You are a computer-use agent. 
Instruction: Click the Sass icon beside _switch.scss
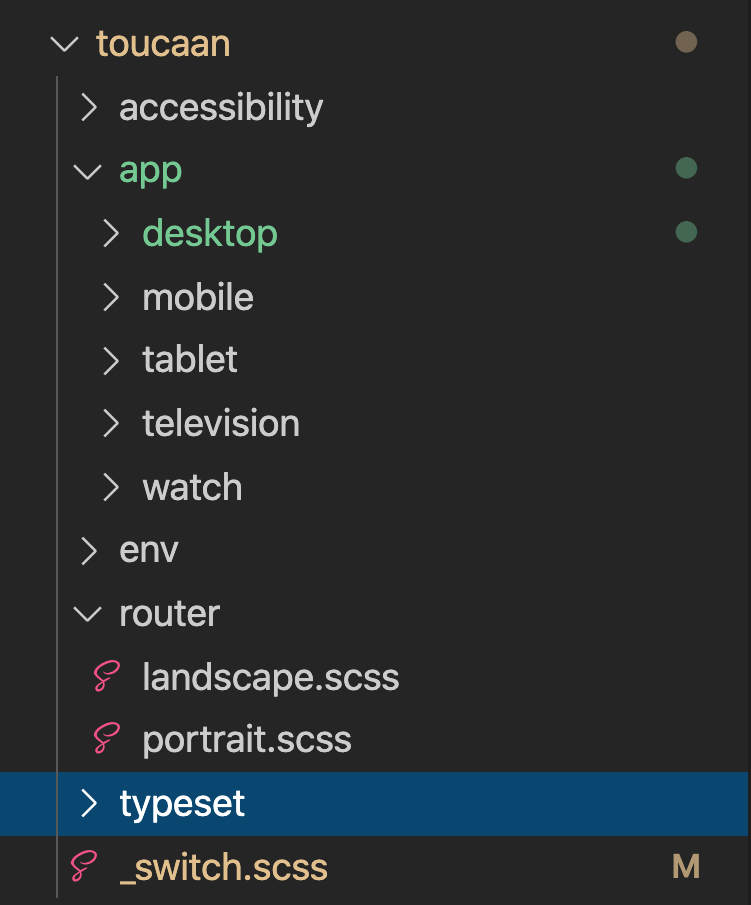point(84,866)
